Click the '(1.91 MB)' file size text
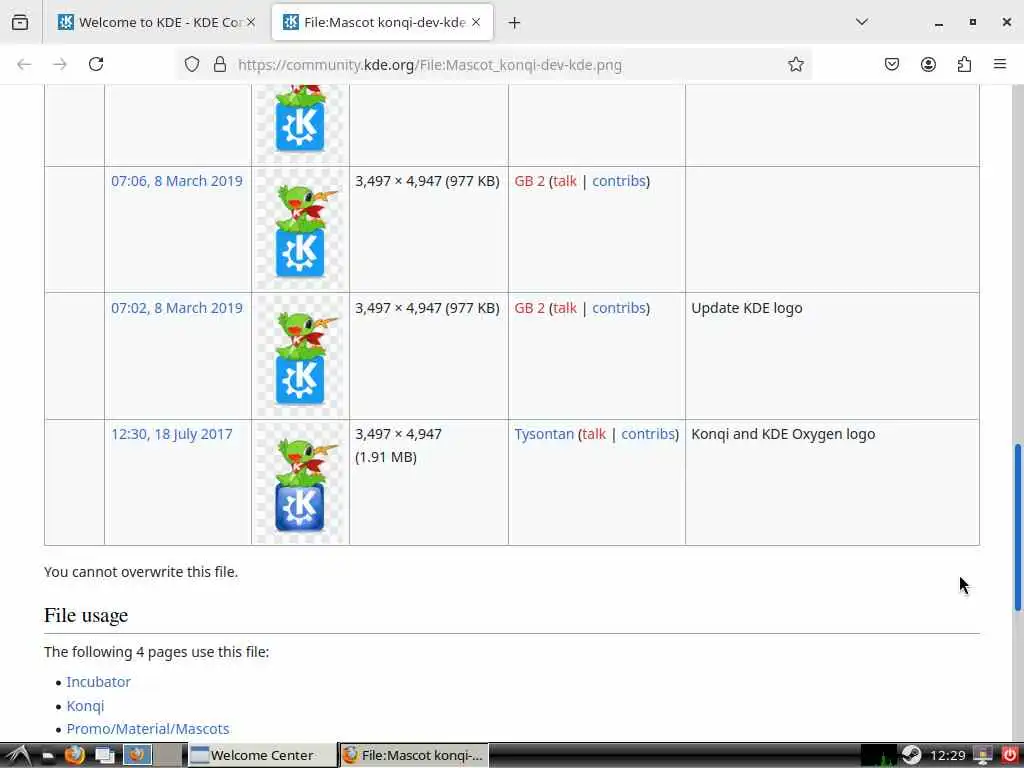 coord(386,457)
